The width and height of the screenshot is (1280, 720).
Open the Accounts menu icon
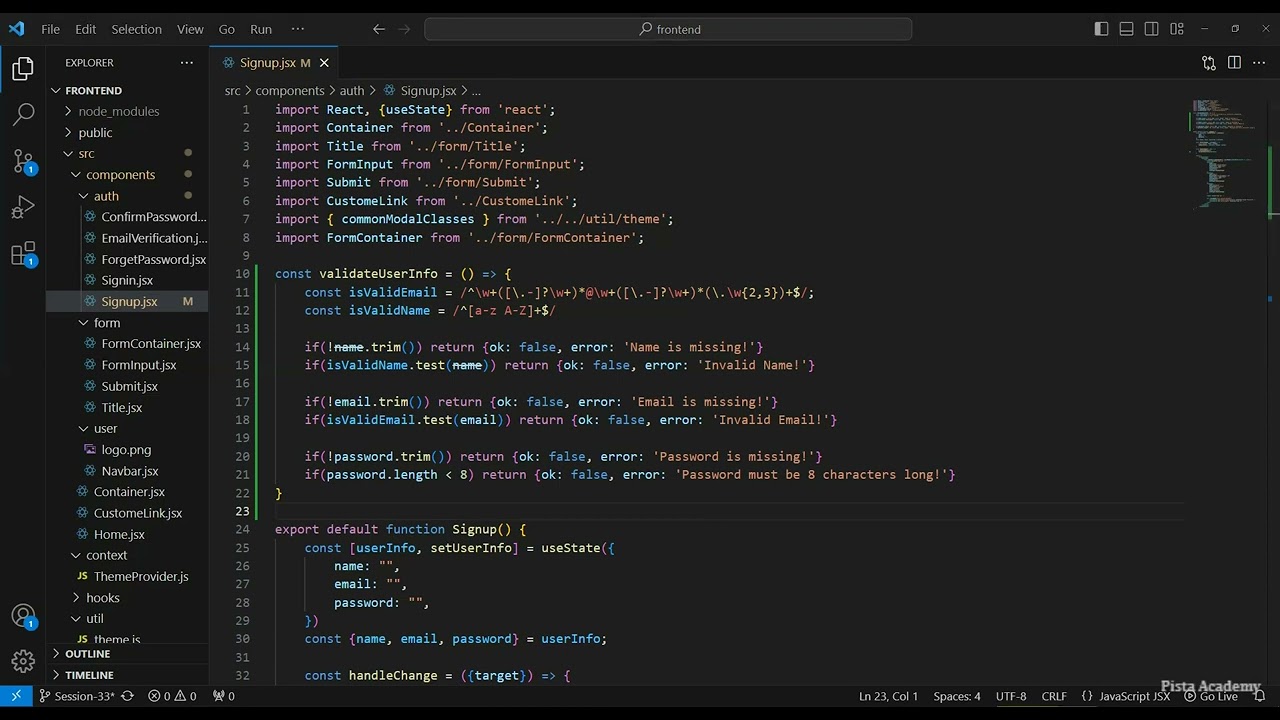[23, 616]
